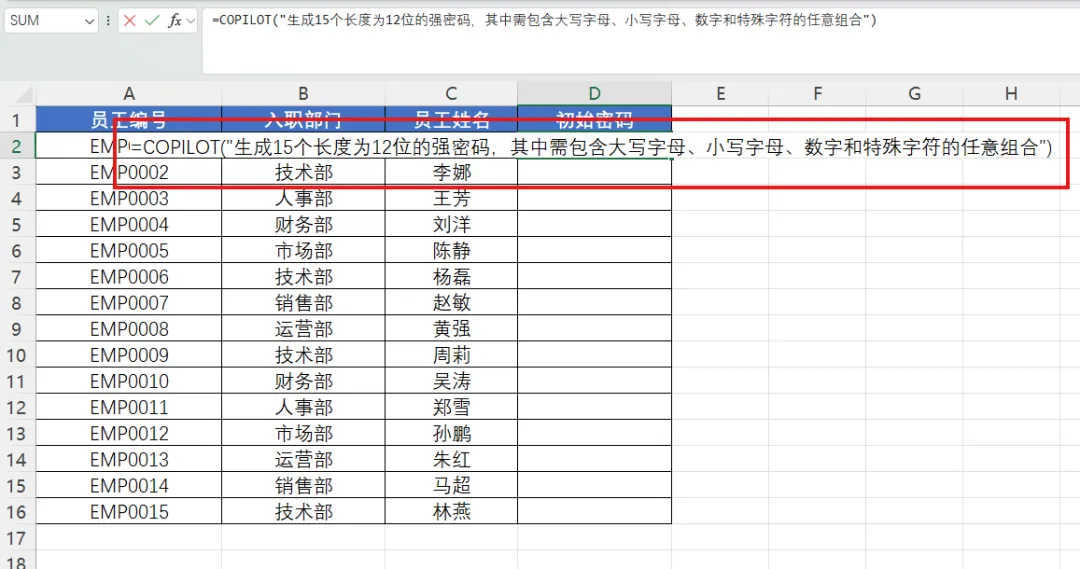Click name cell 孙鹏
The height and width of the screenshot is (569, 1080).
tap(451, 433)
